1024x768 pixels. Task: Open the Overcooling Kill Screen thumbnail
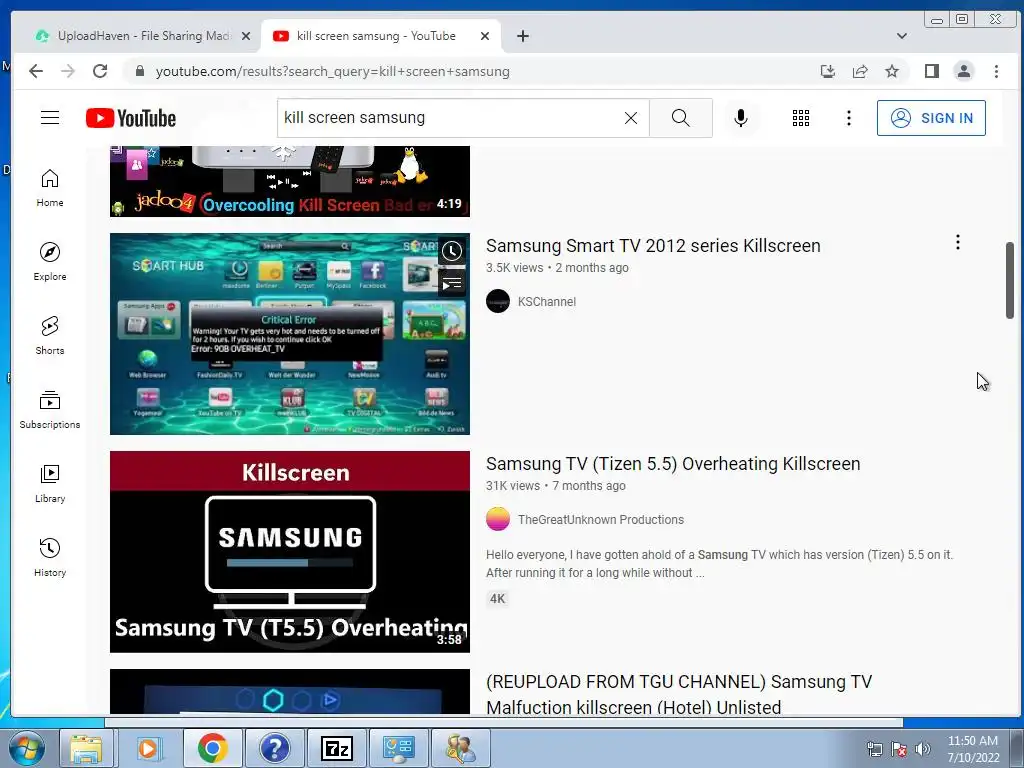290,182
